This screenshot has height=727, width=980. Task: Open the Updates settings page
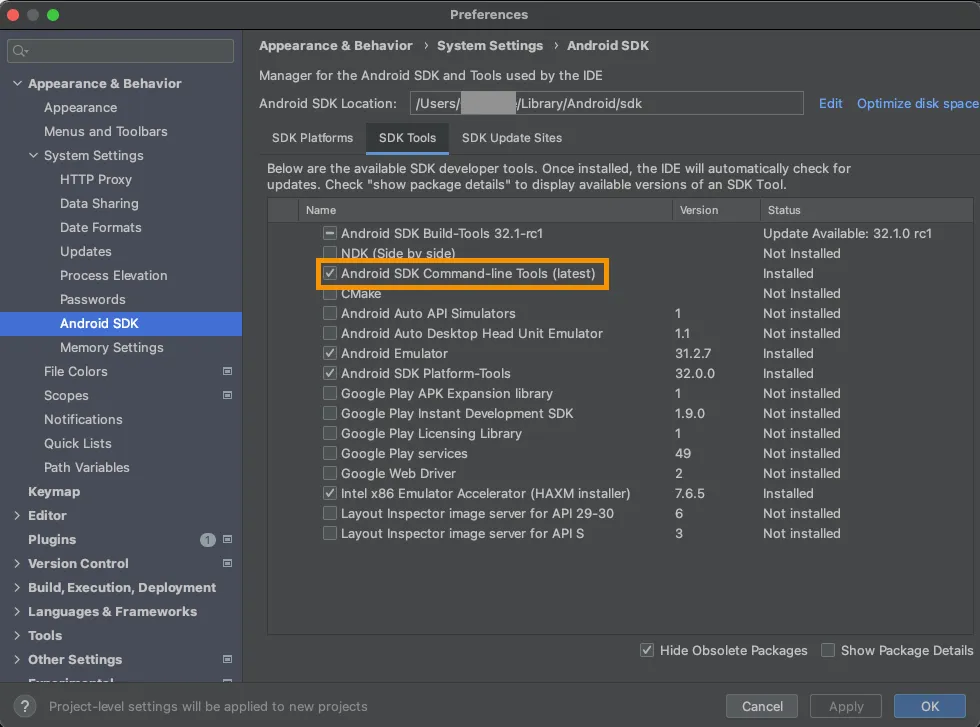pyautogui.click(x=86, y=251)
